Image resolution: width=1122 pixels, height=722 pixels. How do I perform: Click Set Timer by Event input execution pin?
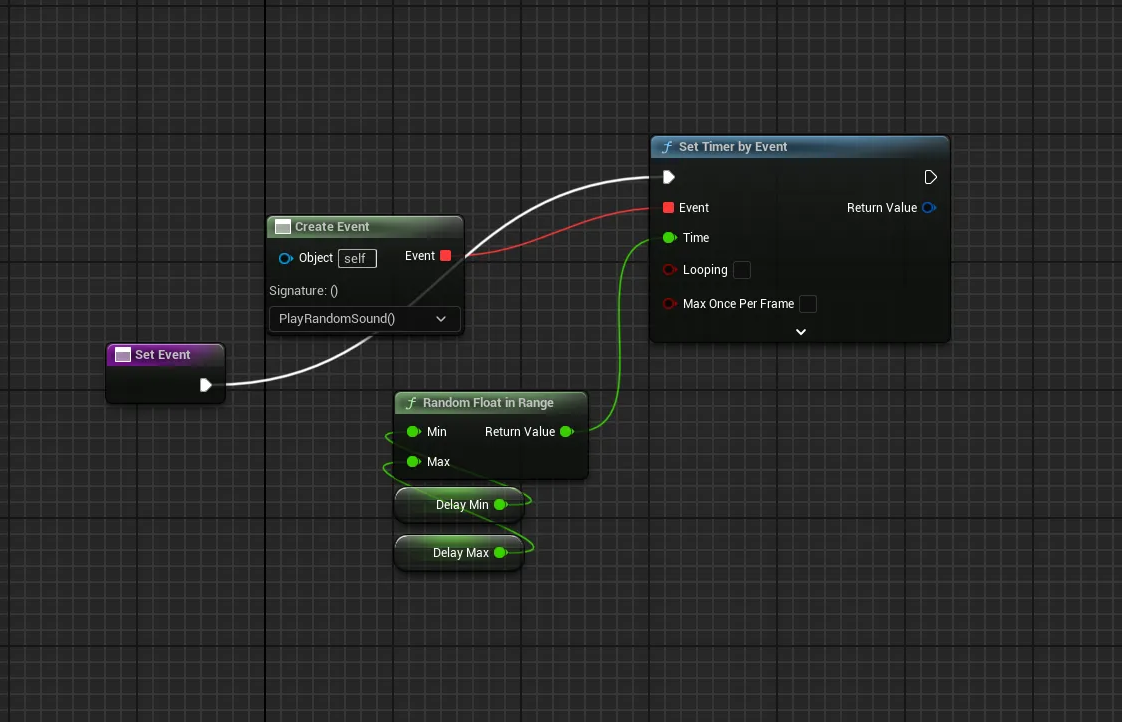point(669,177)
